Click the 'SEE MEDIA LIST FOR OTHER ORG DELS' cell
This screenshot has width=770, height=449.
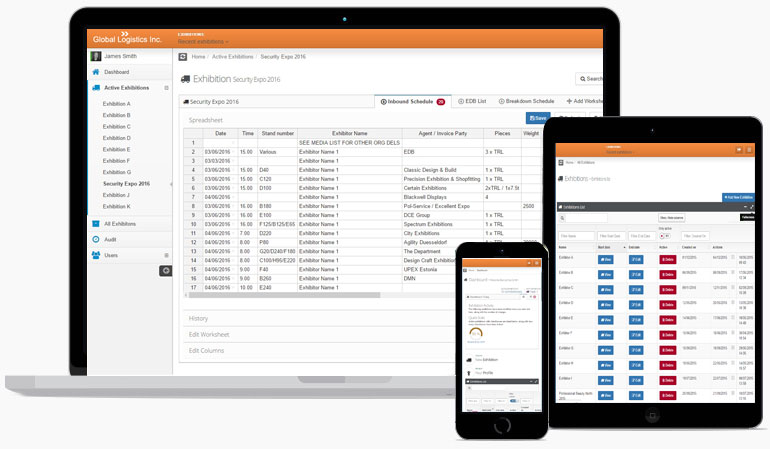coord(350,142)
